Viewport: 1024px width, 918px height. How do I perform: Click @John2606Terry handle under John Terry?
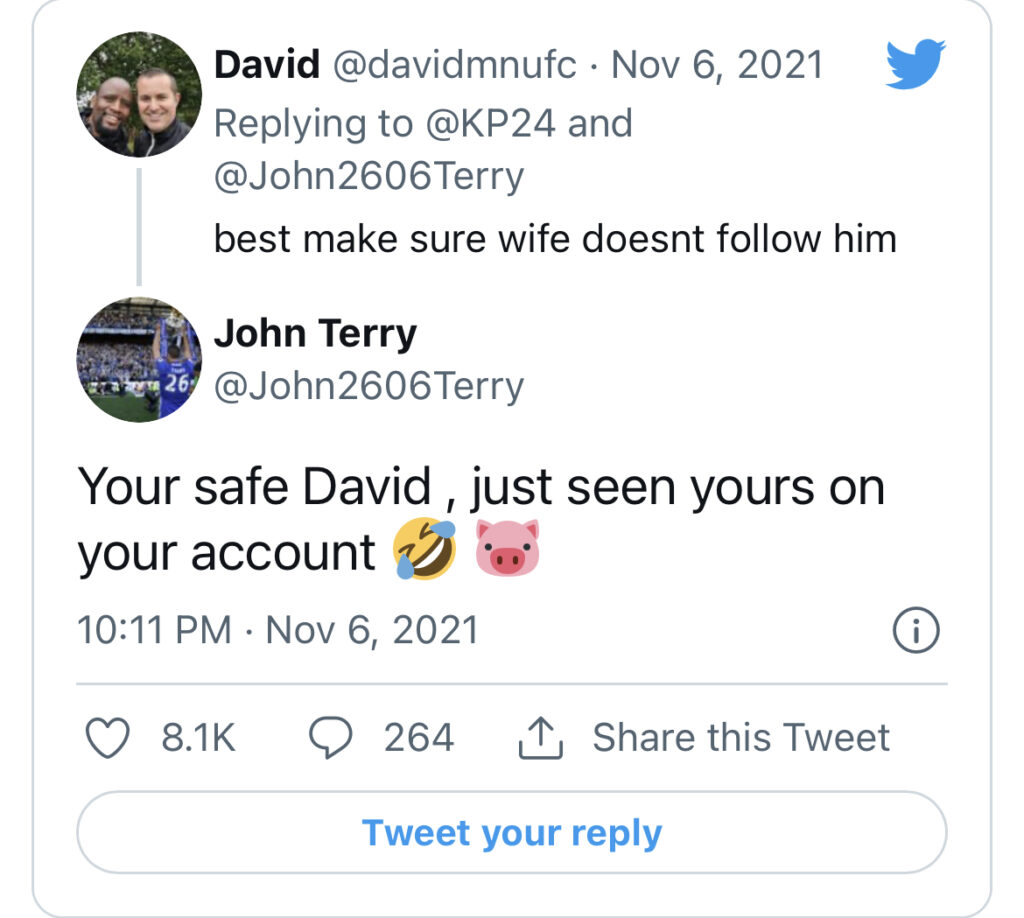point(369,386)
